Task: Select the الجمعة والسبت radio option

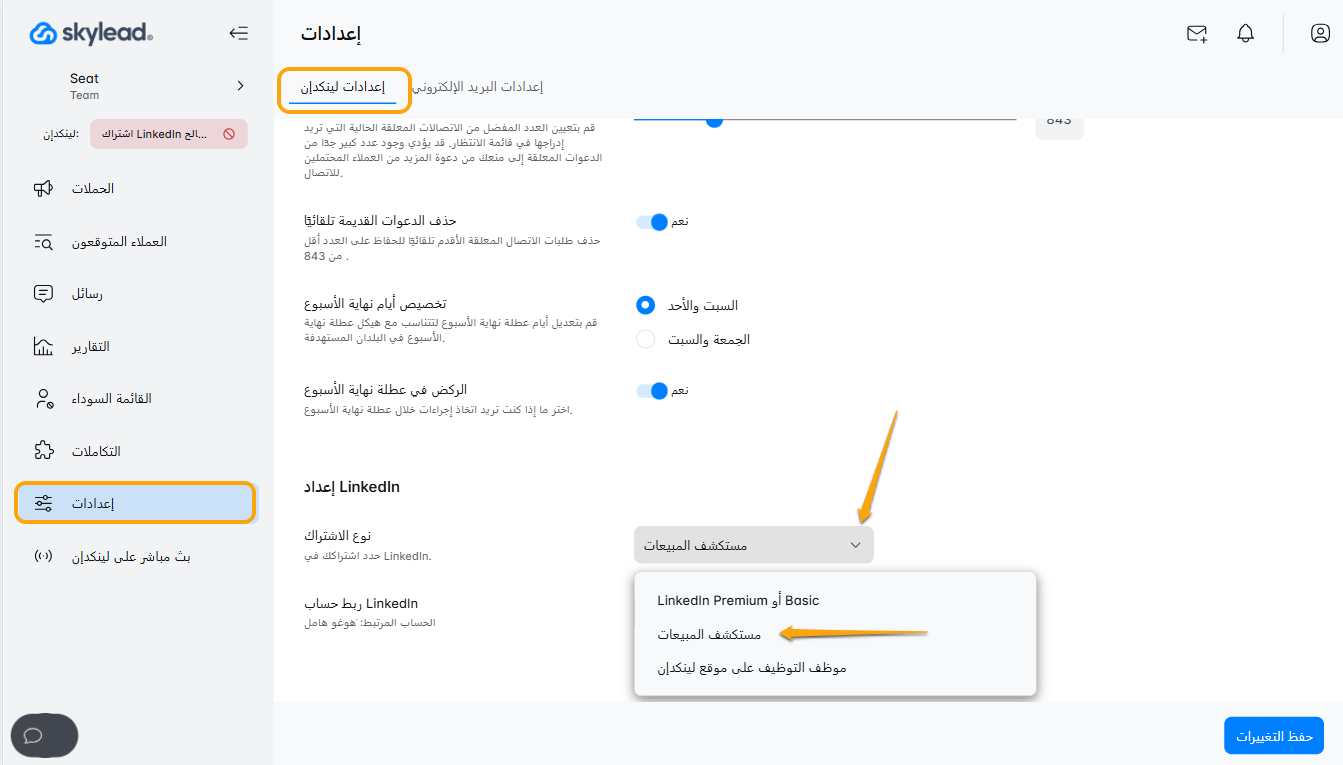Action: [646, 339]
